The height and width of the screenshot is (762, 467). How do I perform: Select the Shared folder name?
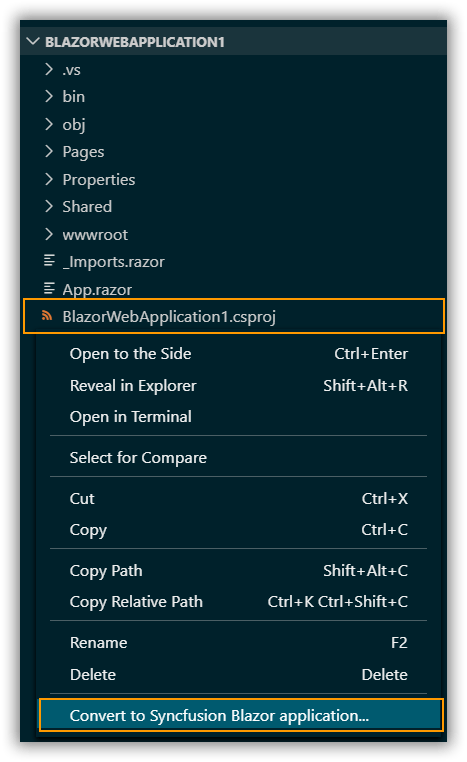pyautogui.click(x=87, y=207)
